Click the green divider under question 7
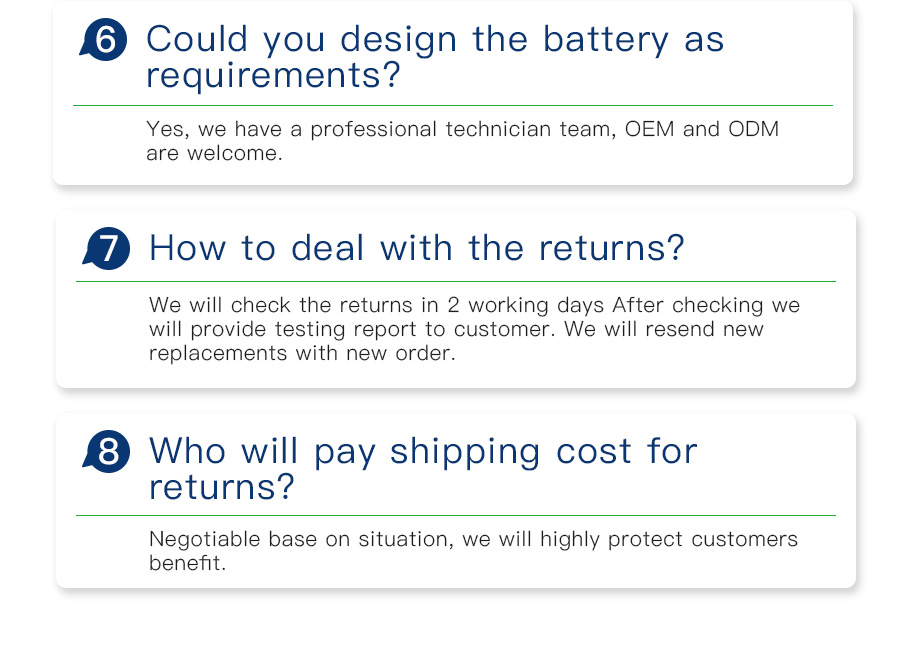The height and width of the screenshot is (669, 900). tap(456, 282)
